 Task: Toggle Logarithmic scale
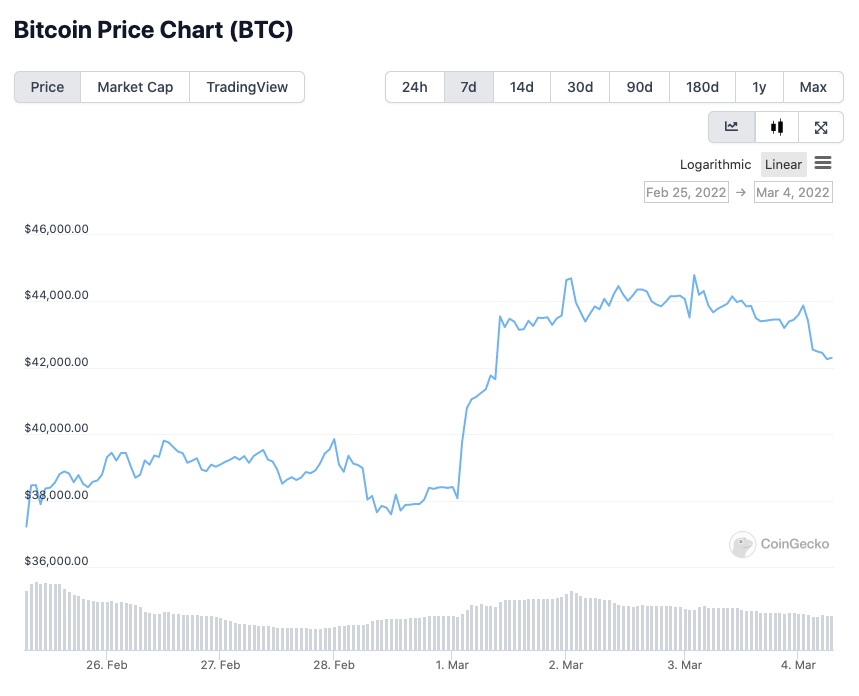pos(715,165)
